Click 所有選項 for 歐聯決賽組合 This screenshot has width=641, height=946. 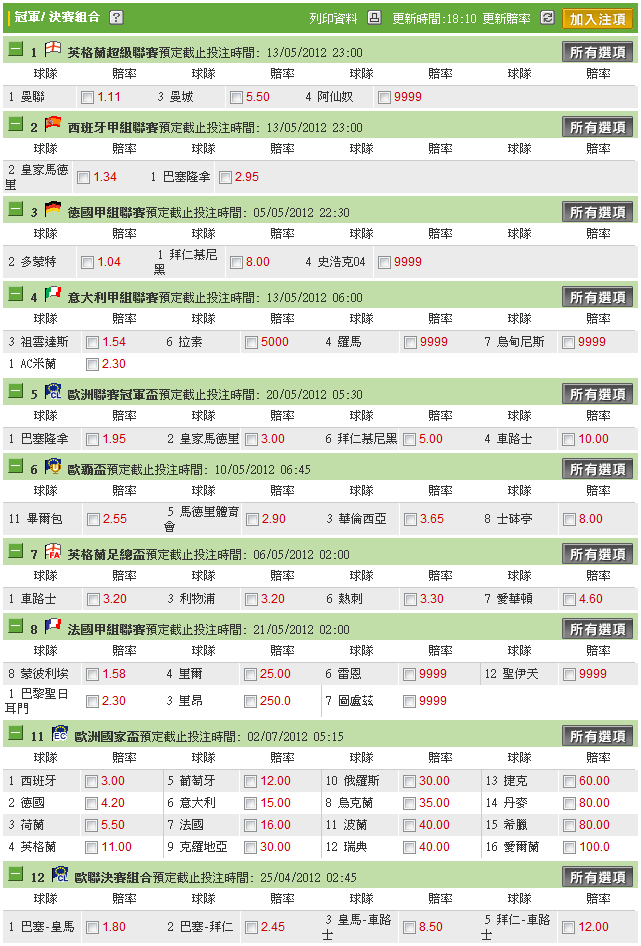point(598,877)
